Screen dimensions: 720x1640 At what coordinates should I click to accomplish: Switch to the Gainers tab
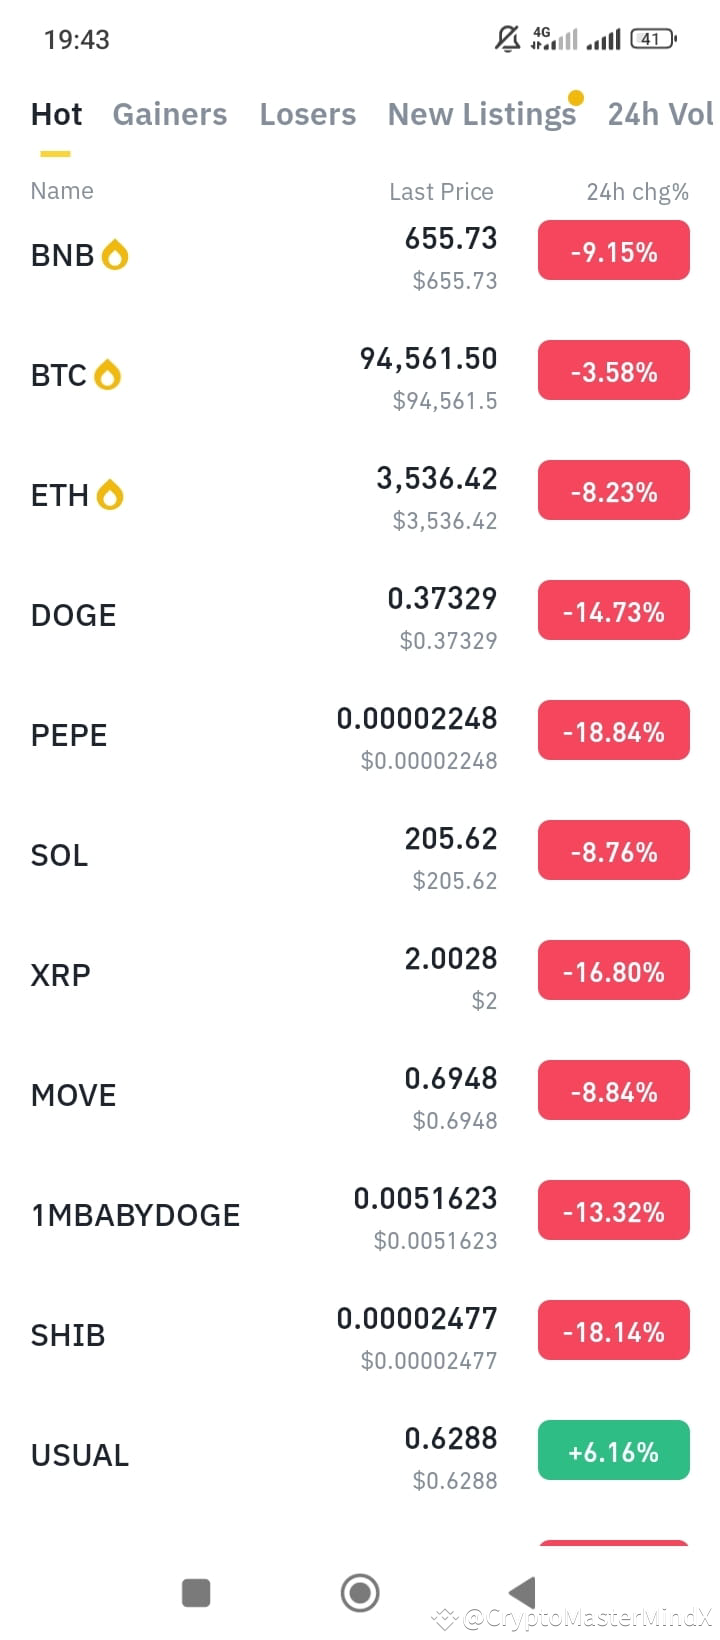coord(170,114)
